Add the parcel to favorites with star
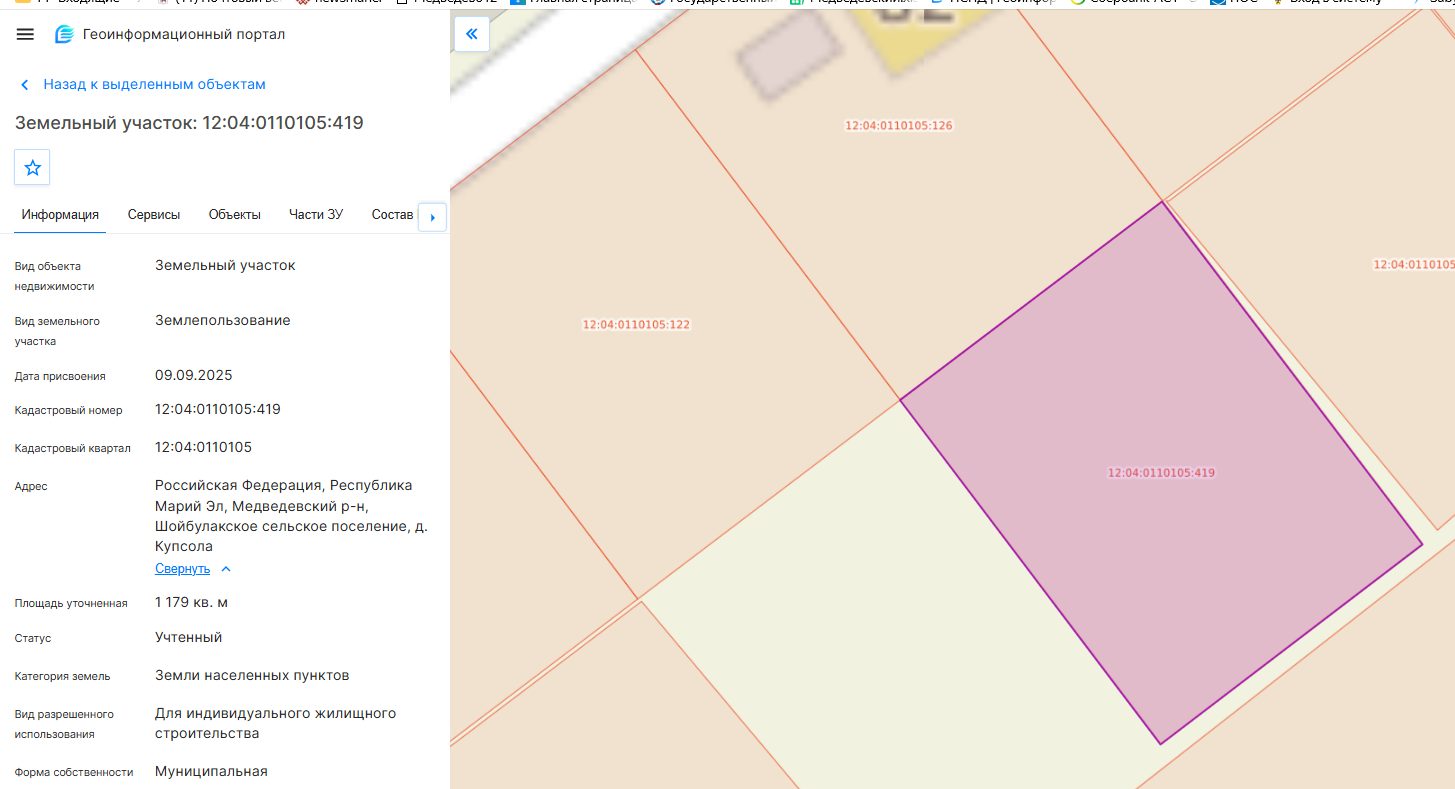 click(32, 167)
